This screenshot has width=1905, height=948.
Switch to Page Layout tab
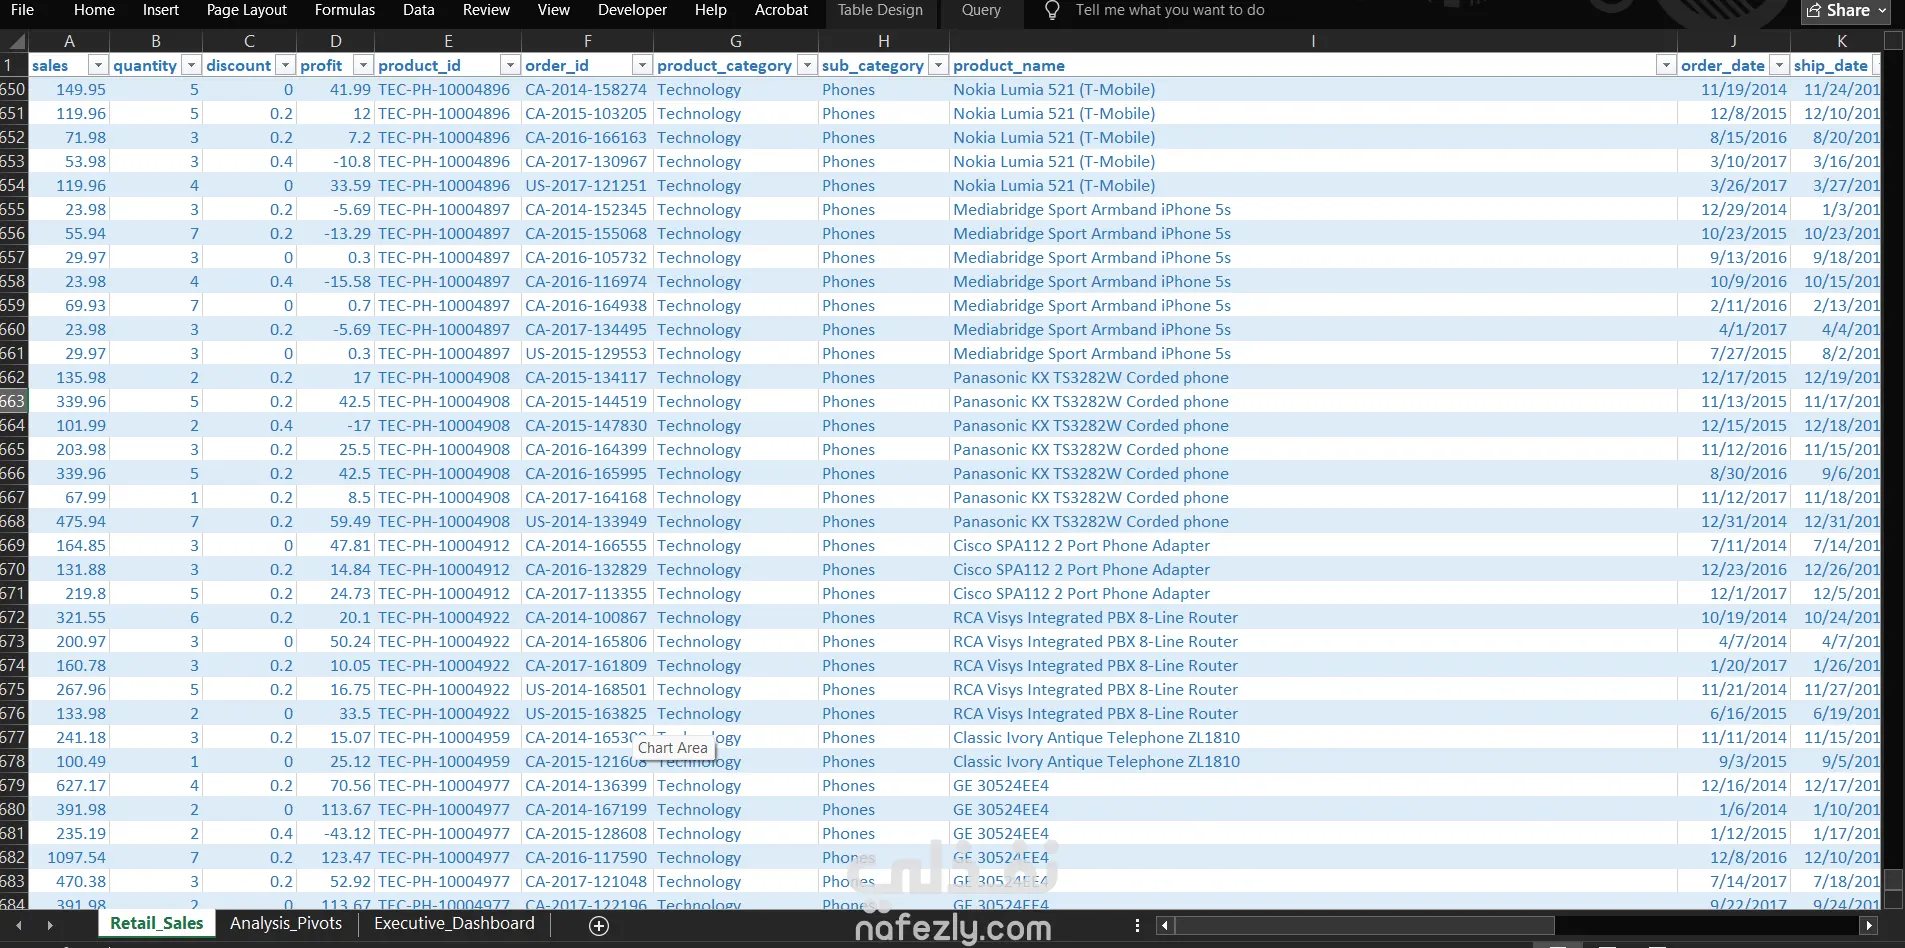tap(247, 10)
